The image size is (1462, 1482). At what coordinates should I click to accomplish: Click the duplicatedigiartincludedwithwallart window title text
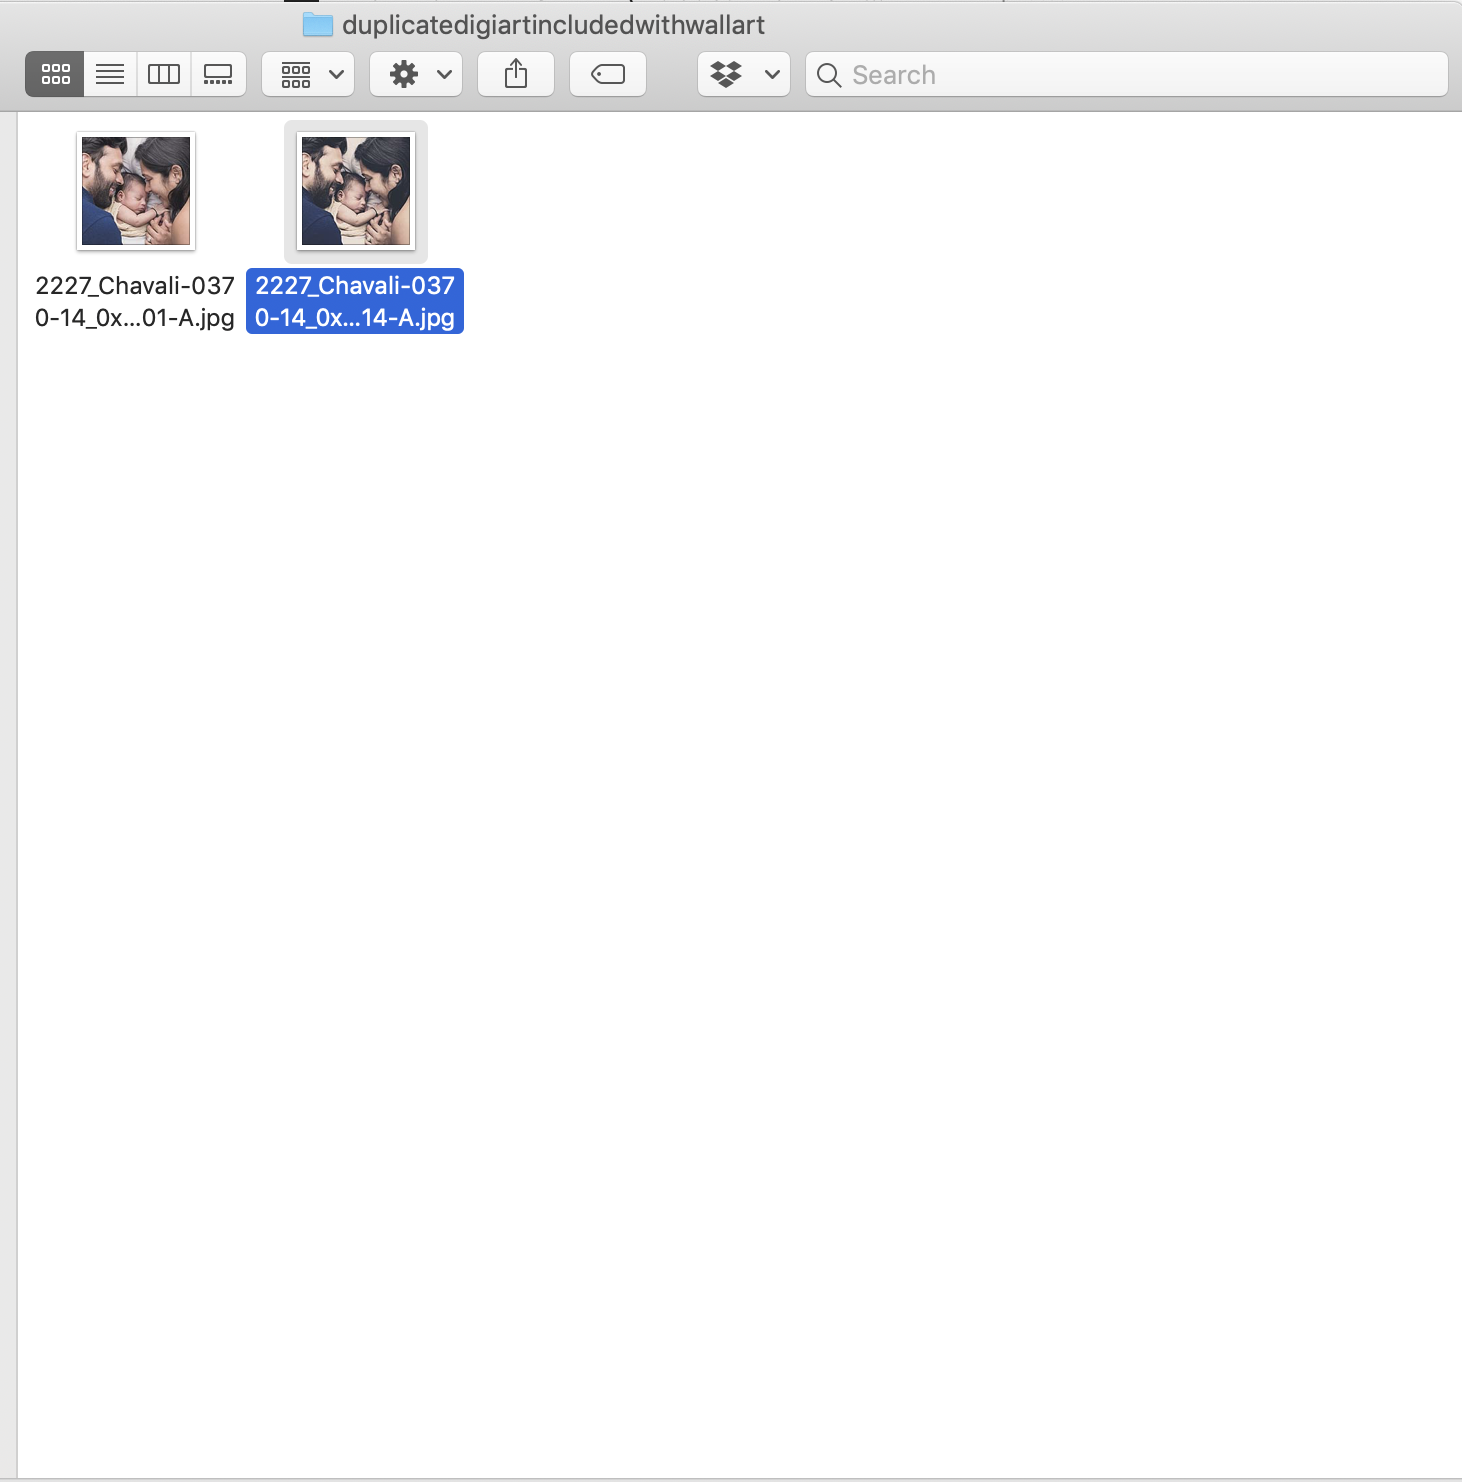(553, 25)
